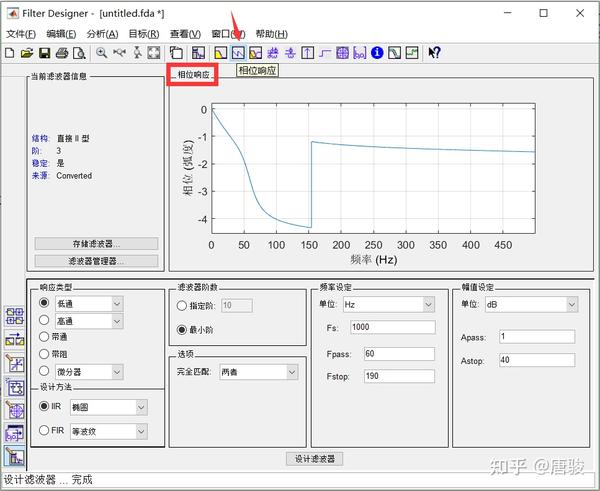Open the 文件(F) menu

[x=21, y=34]
